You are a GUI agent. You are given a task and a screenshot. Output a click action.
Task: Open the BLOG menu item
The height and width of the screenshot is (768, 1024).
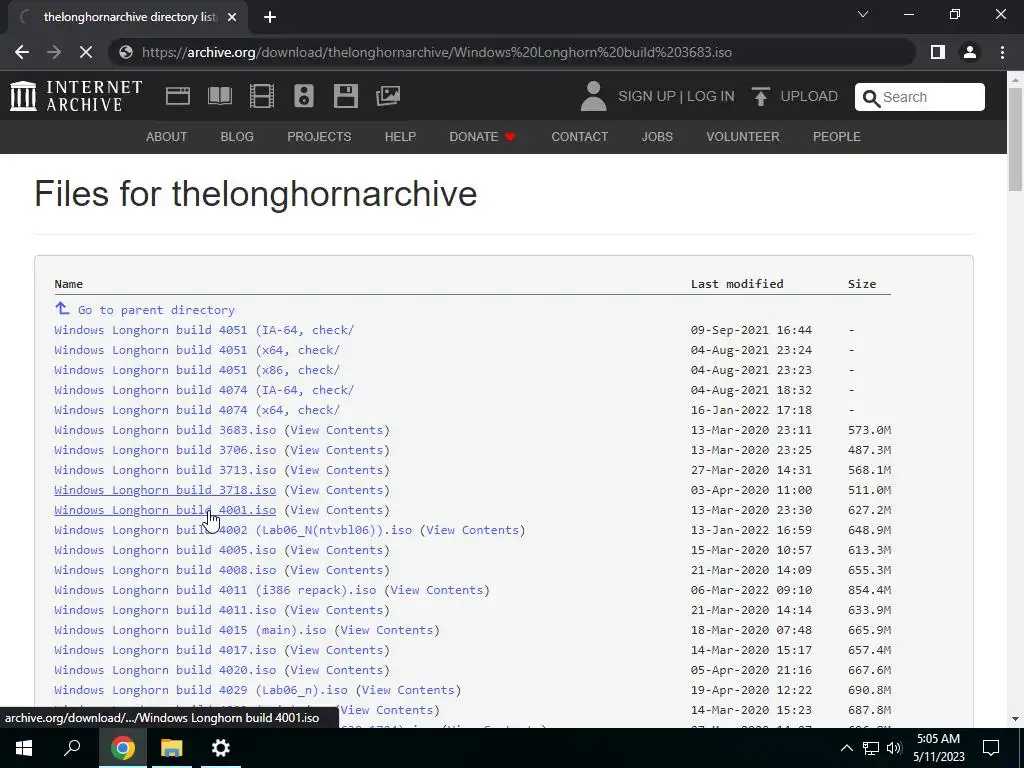tap(237, 136)
